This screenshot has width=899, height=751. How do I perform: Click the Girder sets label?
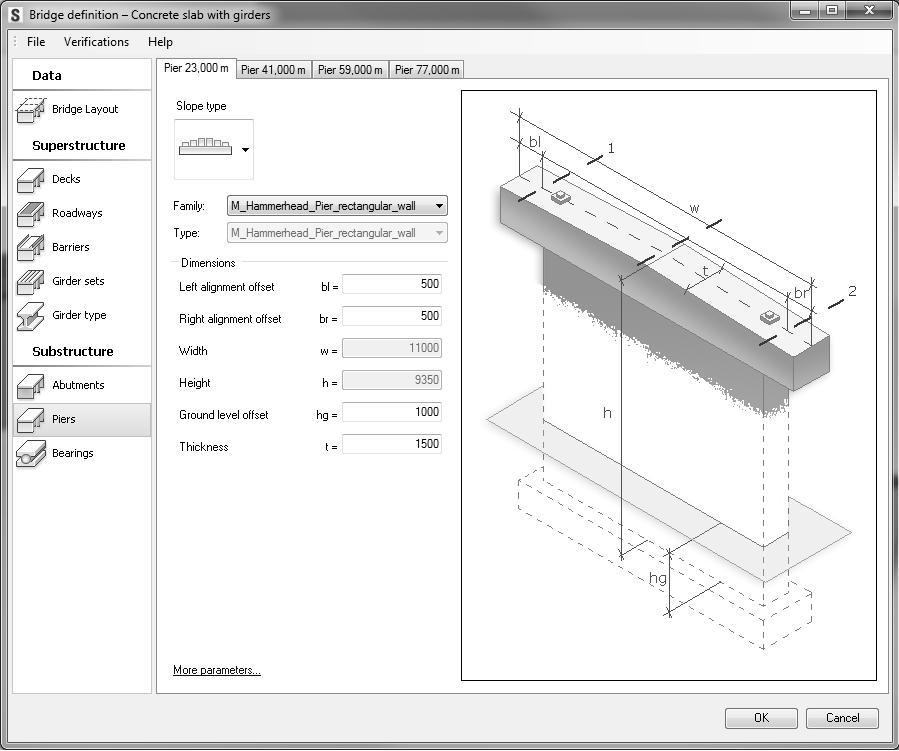(x=78, y=281)
